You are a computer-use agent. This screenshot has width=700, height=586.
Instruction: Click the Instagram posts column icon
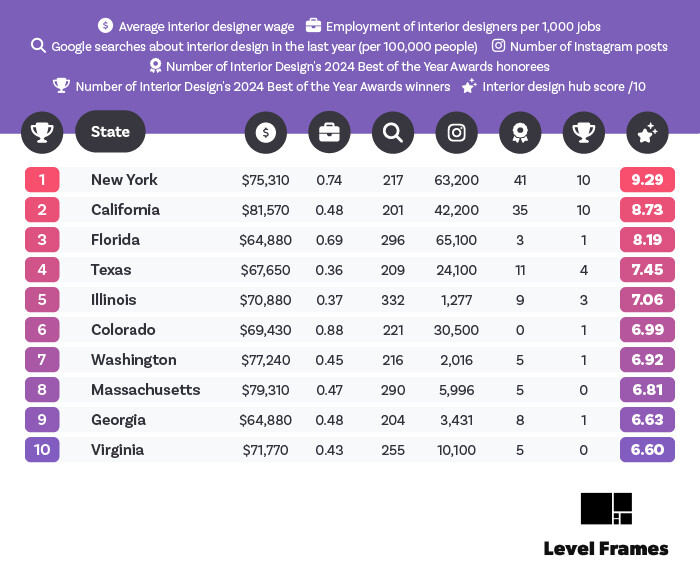pyautogui.click(x=457, y=132)
